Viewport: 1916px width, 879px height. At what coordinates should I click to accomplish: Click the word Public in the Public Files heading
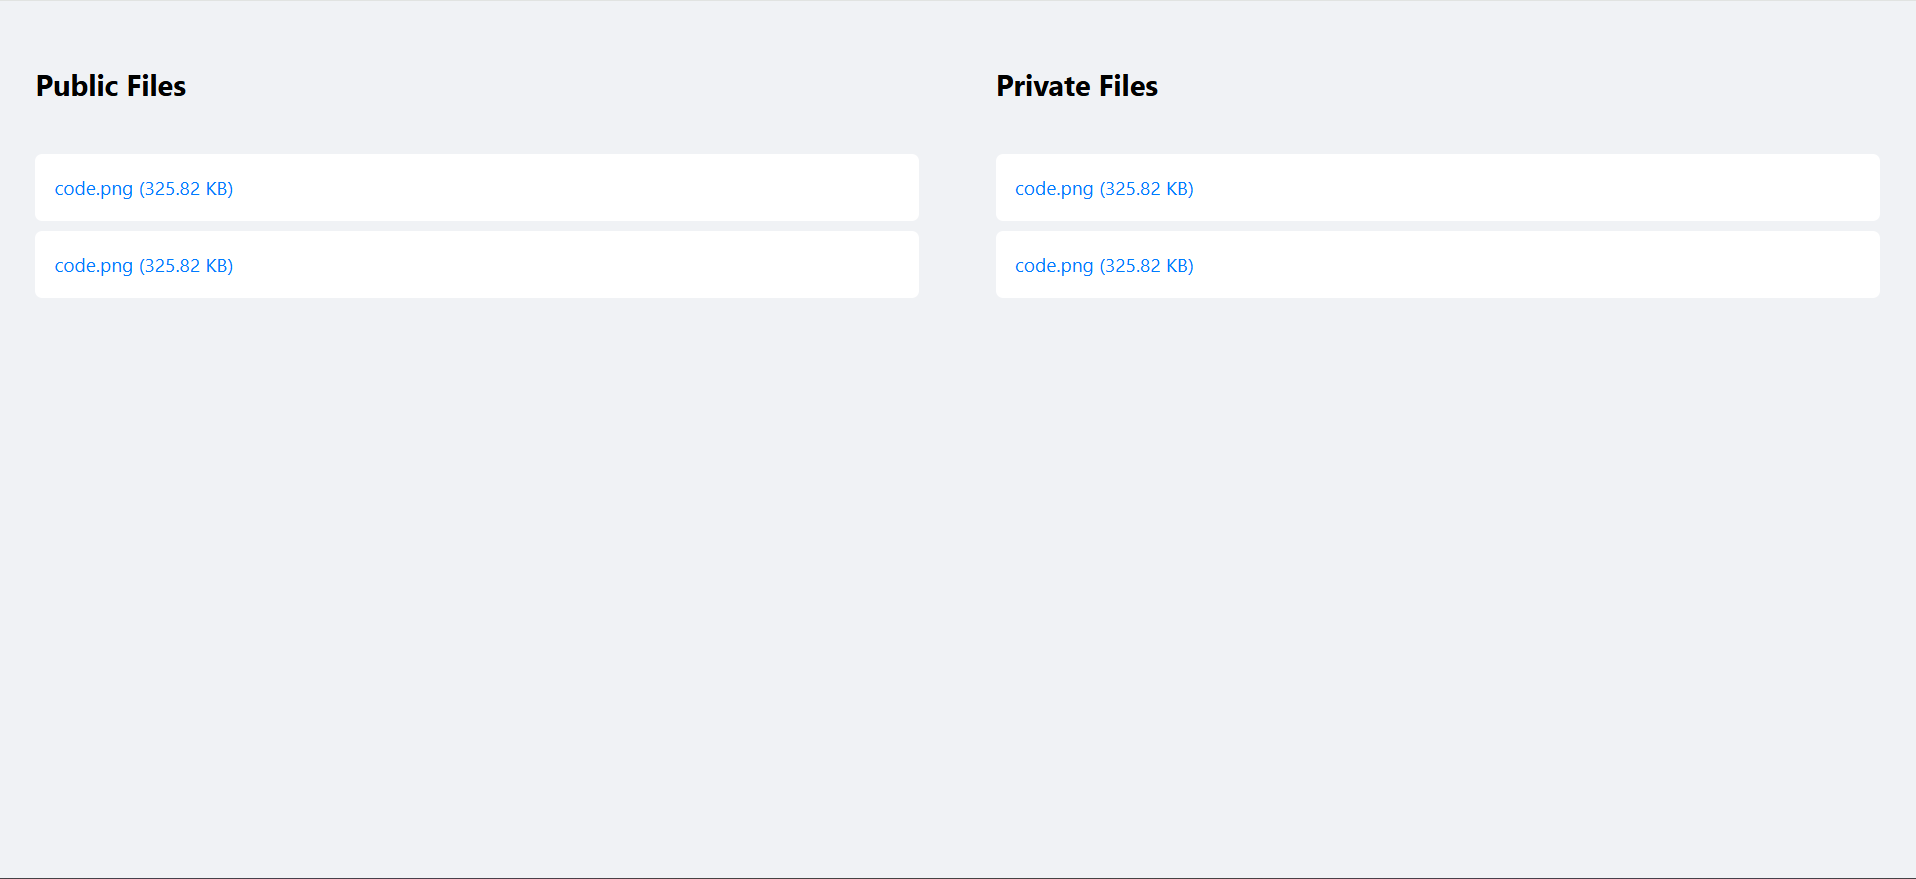click(77, 86)
